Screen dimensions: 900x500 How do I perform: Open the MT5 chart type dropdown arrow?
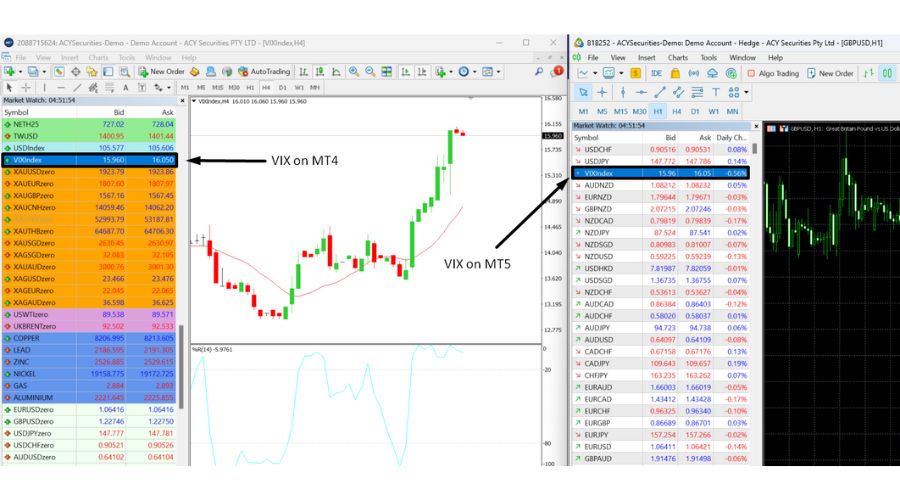[597, 73]
